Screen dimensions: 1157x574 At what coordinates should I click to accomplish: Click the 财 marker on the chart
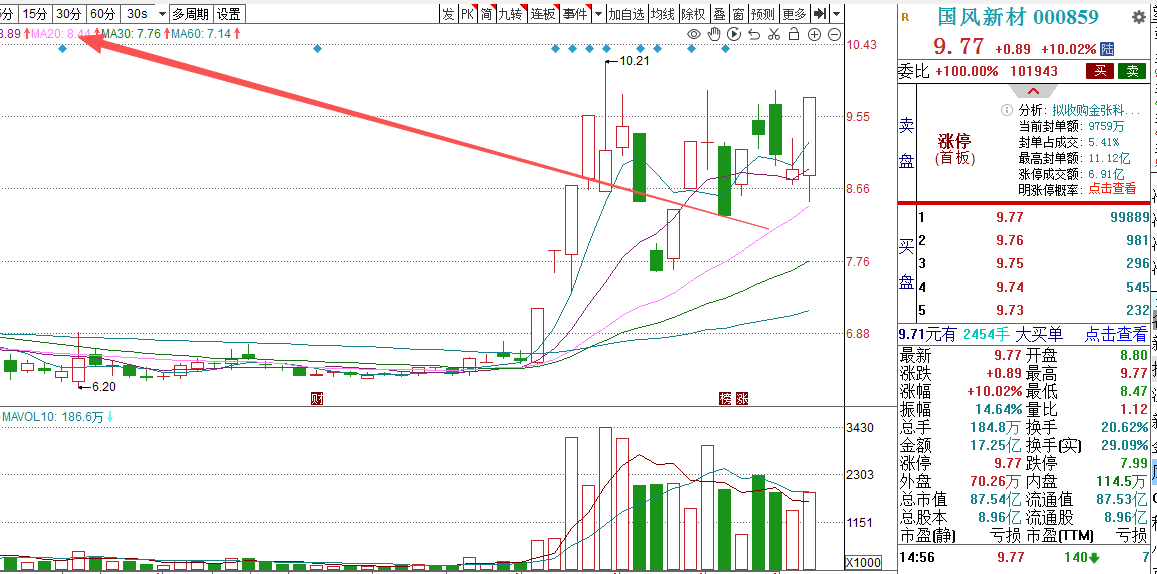click(x=318, y=399)
